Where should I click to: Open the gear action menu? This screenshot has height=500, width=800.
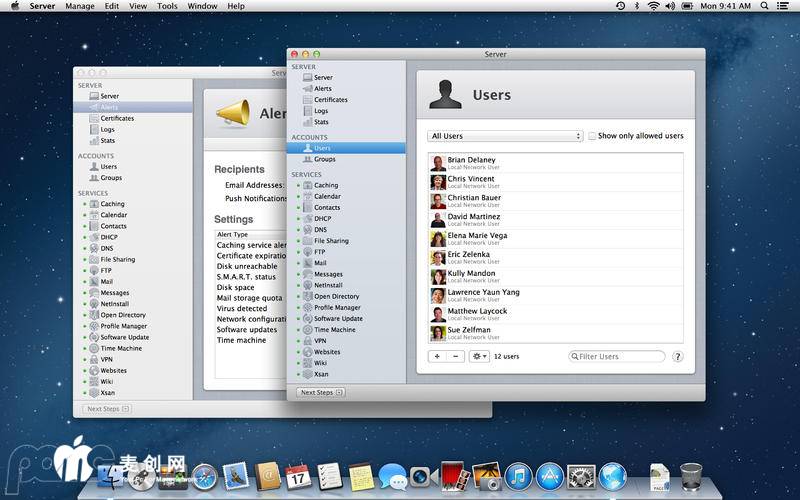(x=479, y=356)
